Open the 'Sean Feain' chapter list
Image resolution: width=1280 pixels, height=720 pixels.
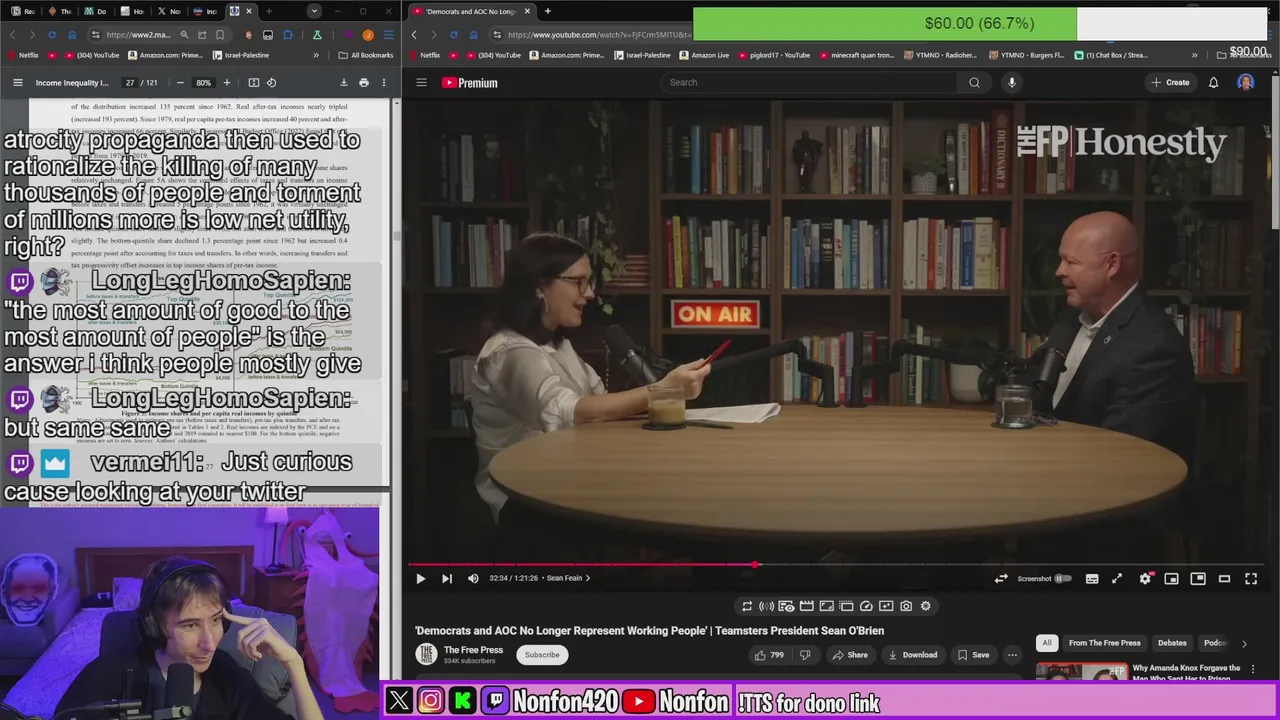pos(568,578)
